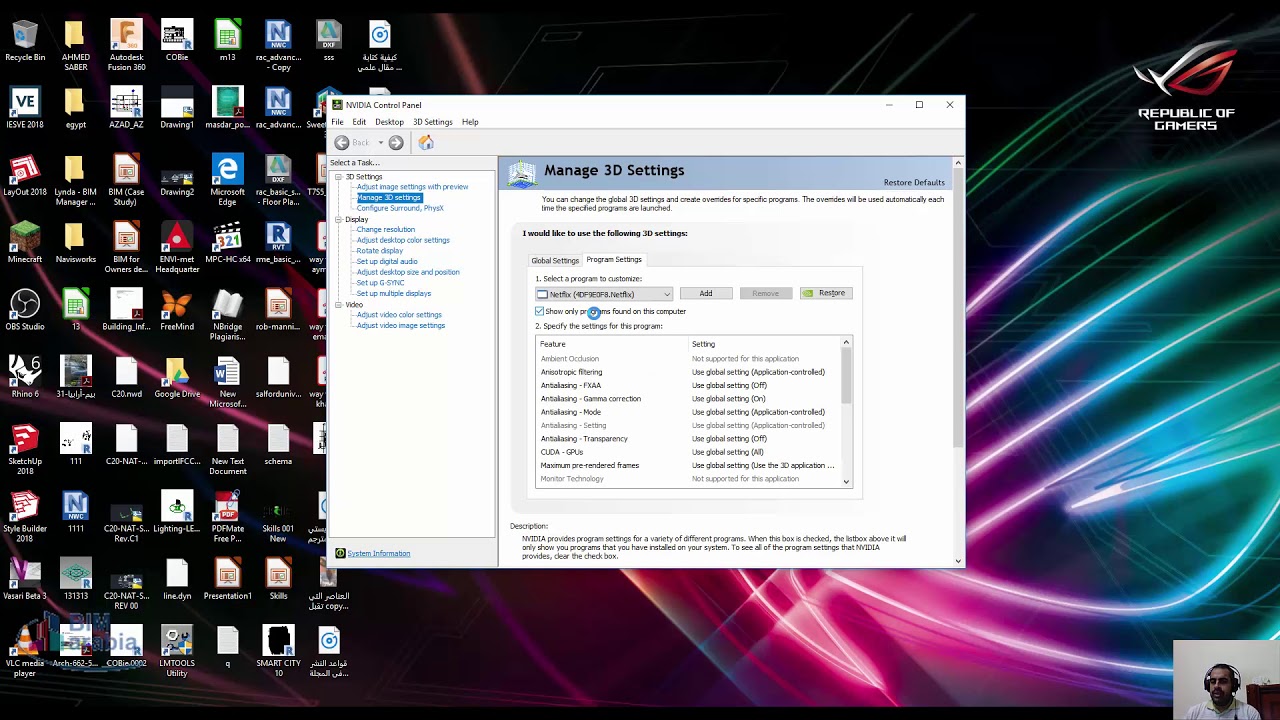Select 'Configure Surround, PhysX' task

(400, 208)
